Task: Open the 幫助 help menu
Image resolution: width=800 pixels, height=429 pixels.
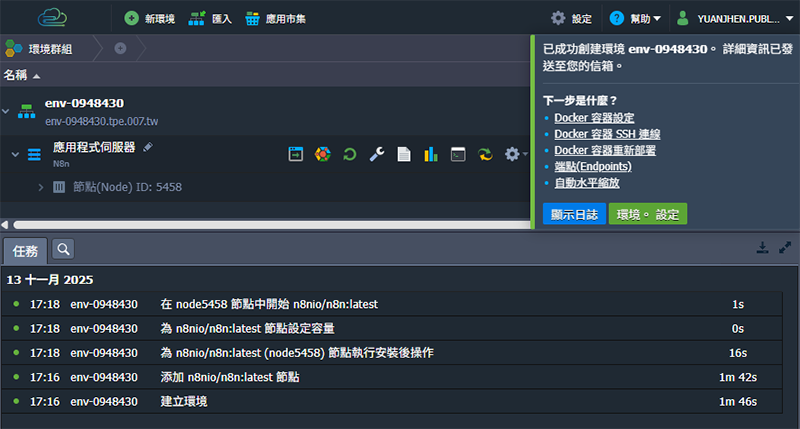Action: [x=636, y=18]
